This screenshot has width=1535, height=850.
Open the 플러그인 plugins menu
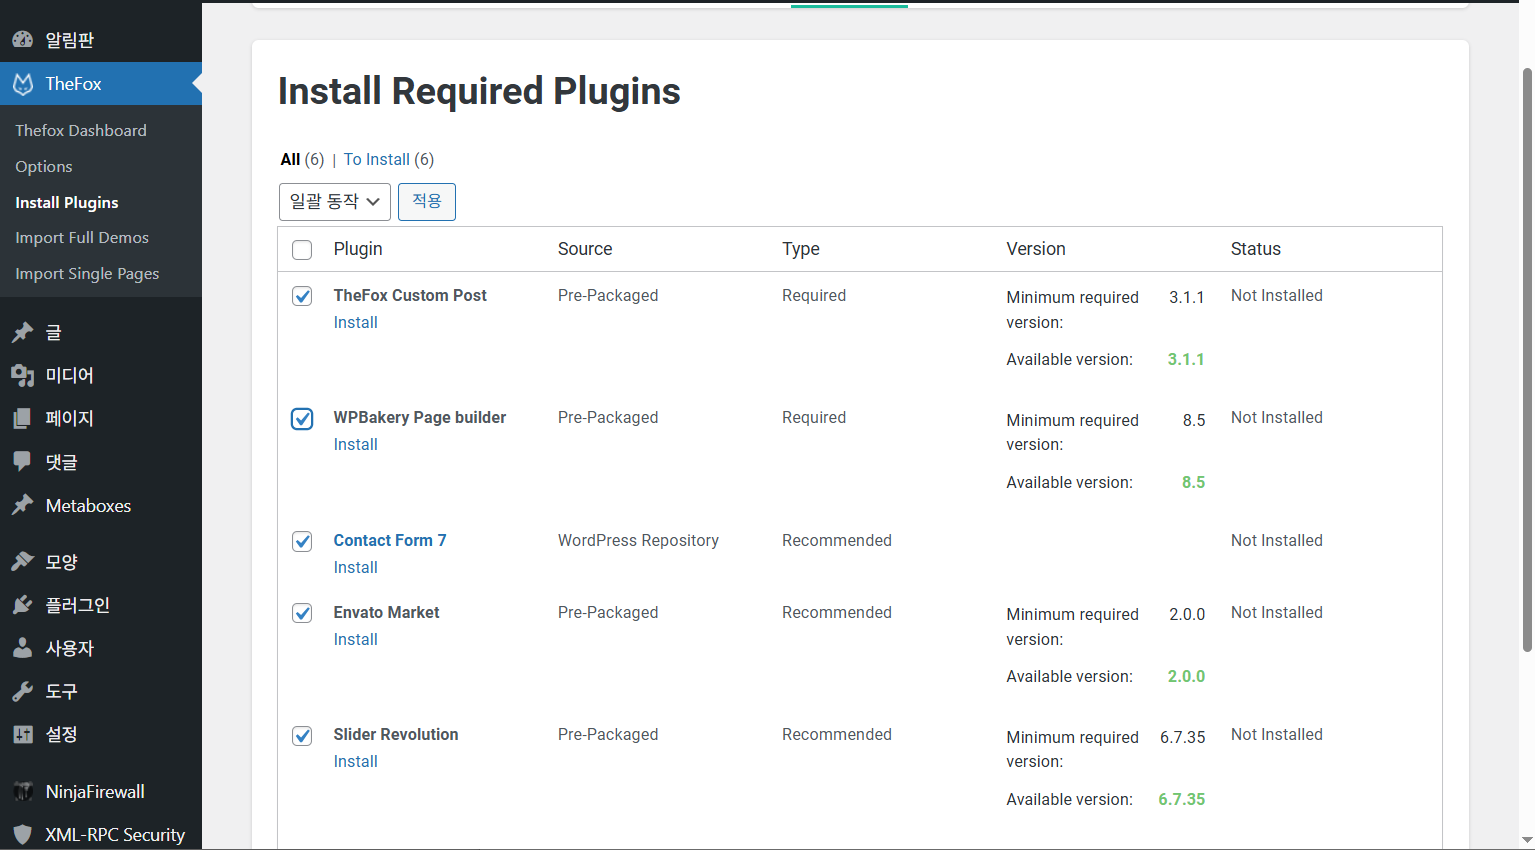pos(101,605)
